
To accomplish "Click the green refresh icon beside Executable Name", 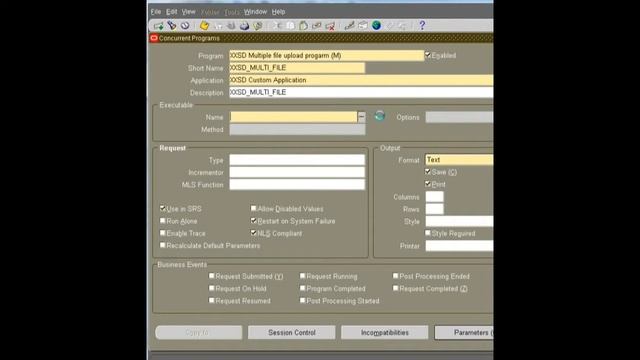I will point(380,116).
